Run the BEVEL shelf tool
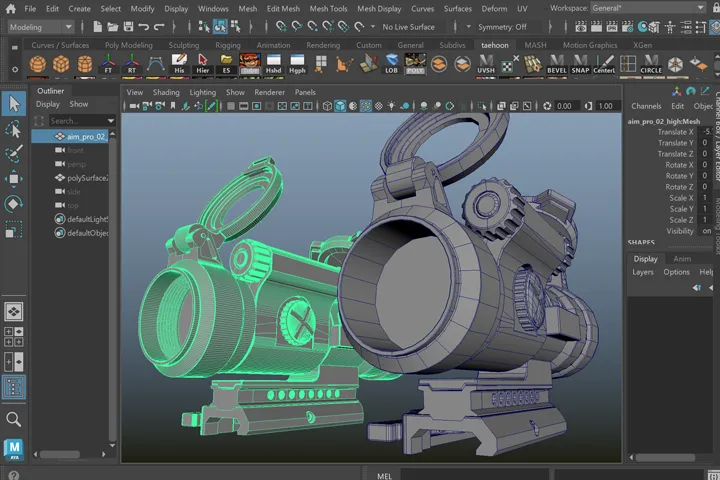 [x=557, y=64]
